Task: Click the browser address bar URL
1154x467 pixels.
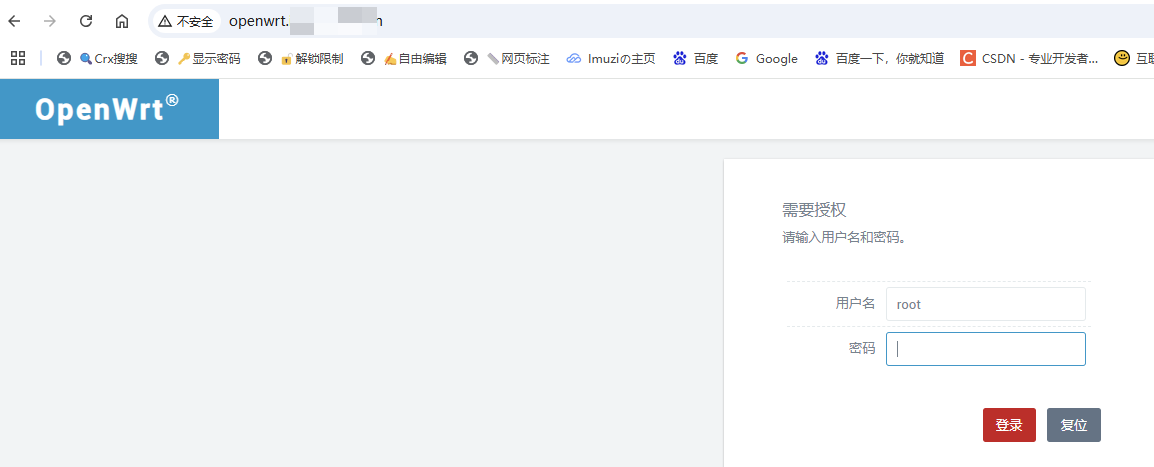Action: pos(305,21)
